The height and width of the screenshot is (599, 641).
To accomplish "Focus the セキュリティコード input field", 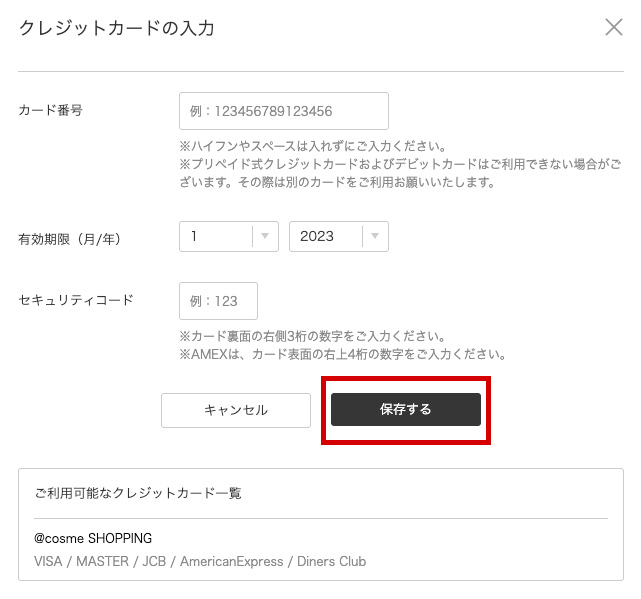I will pyautogui.click(x=218, y=301).
